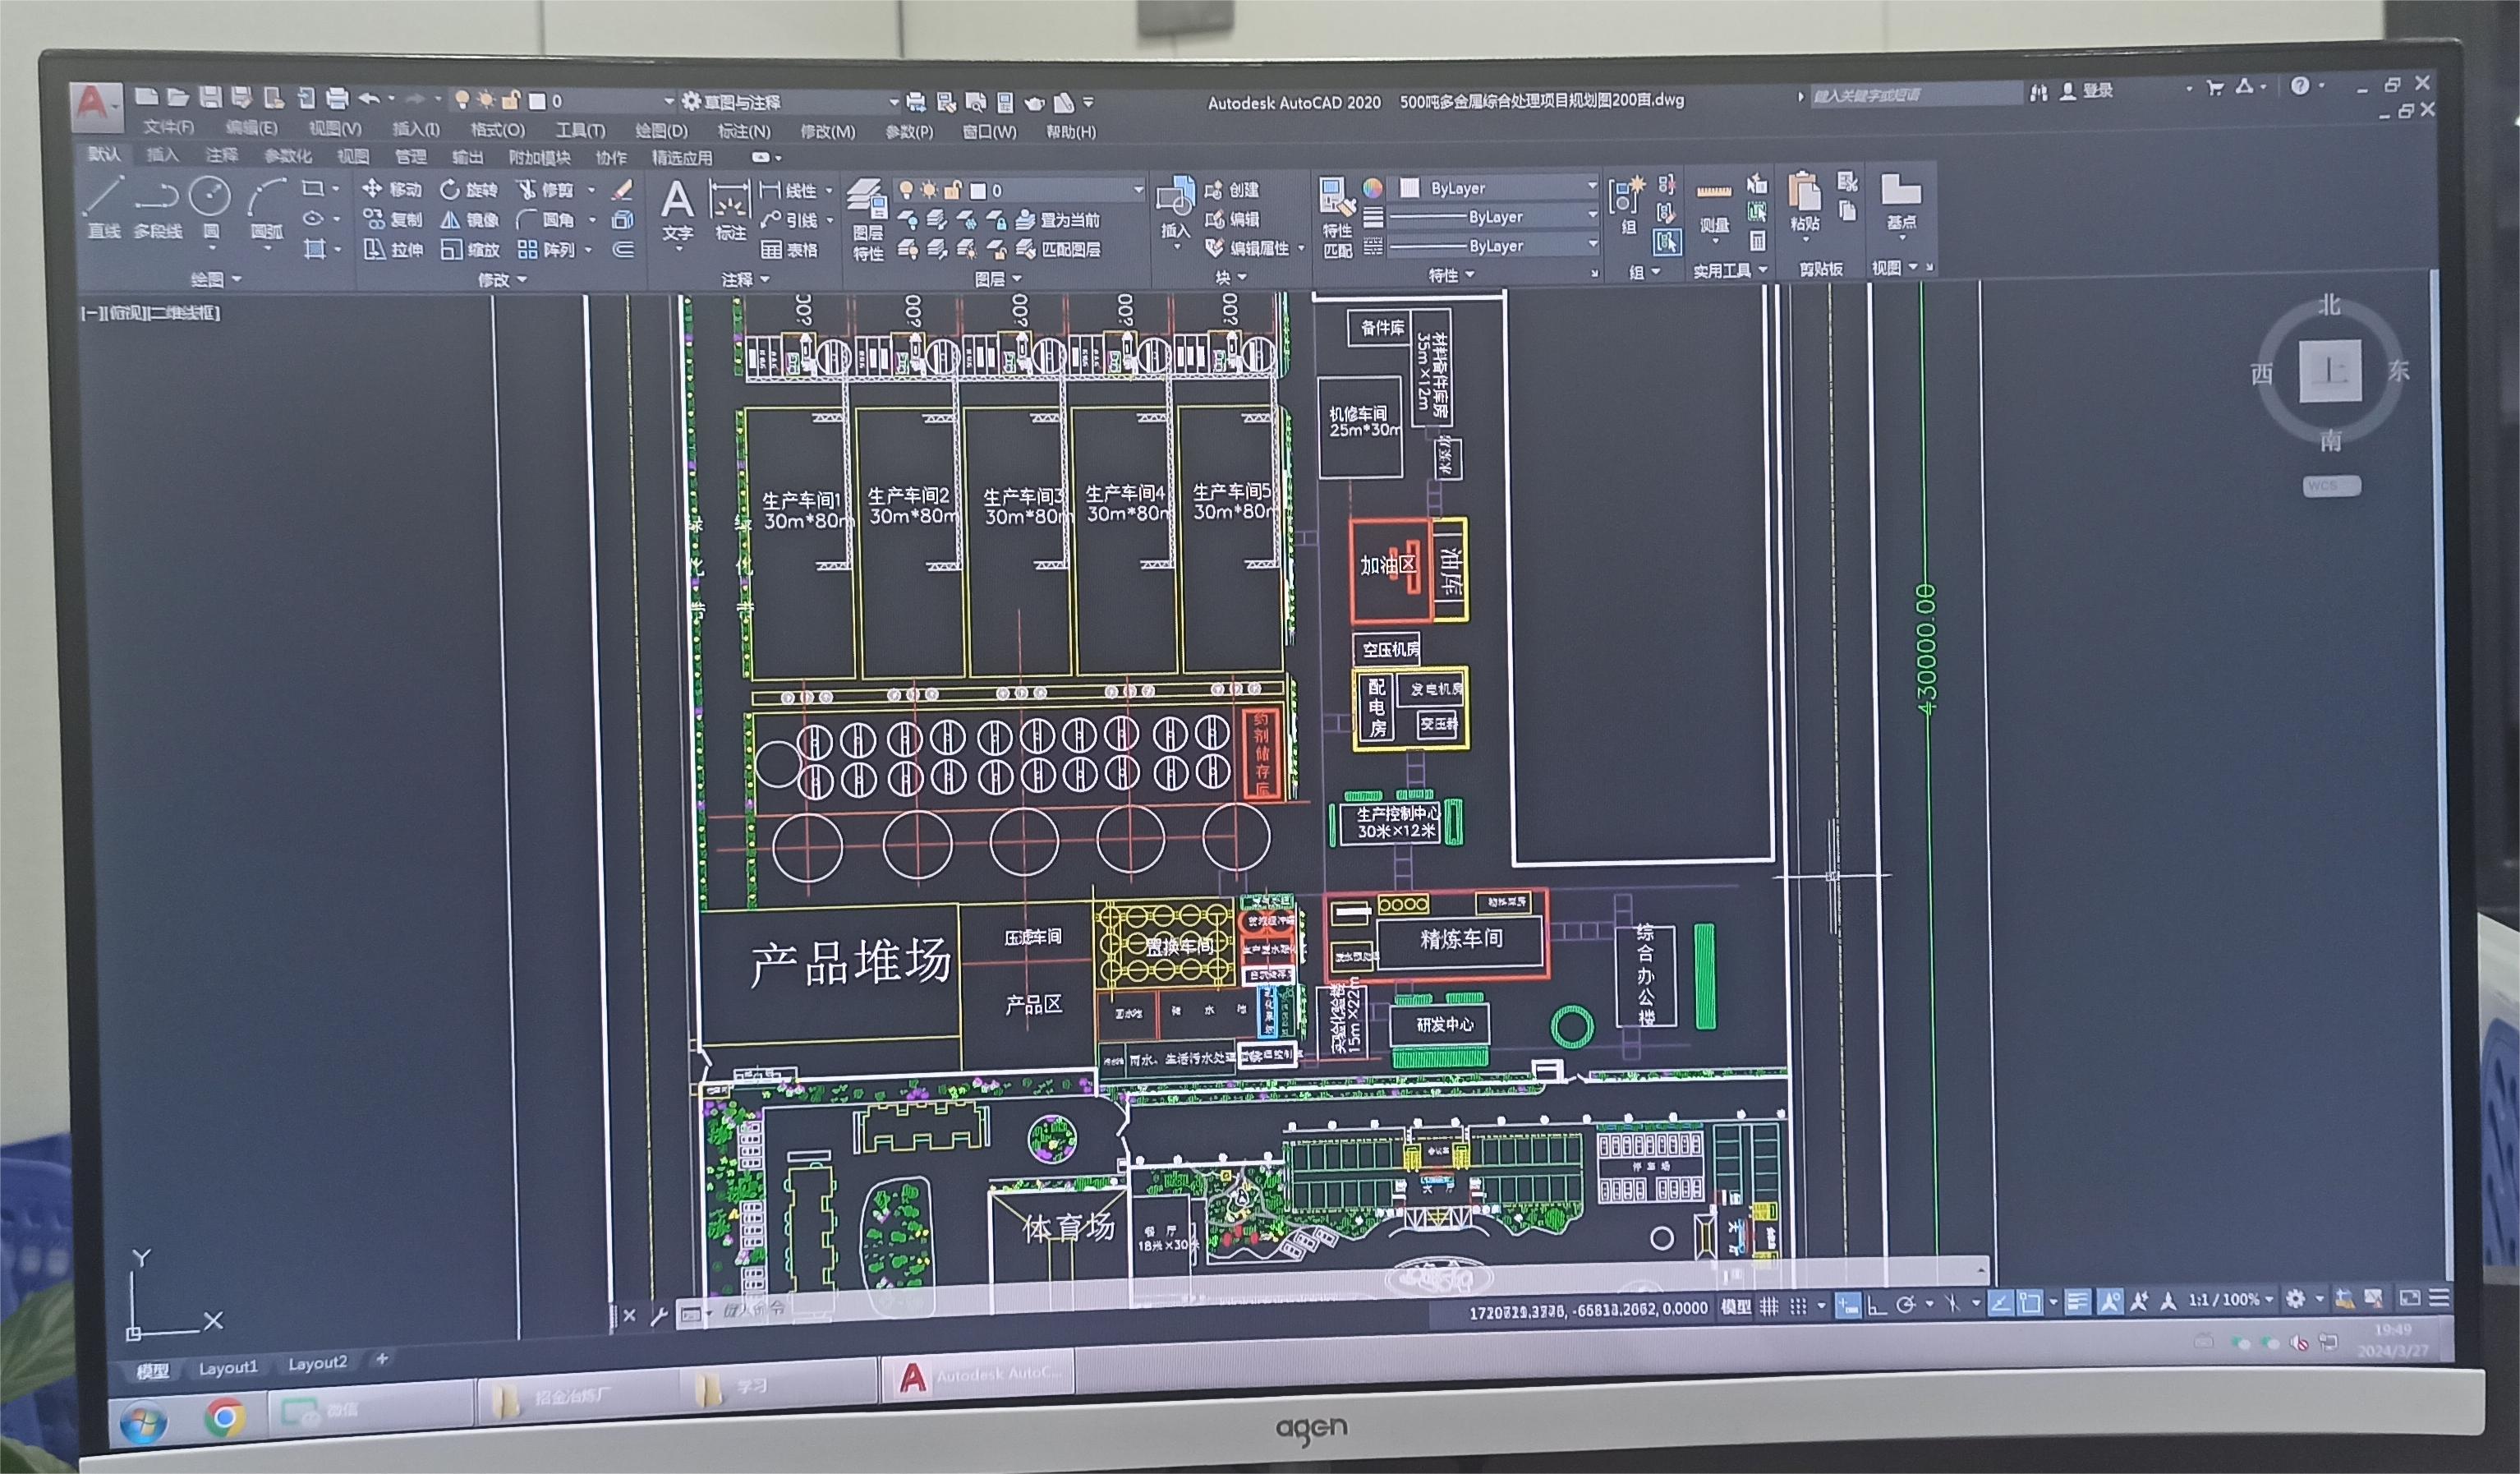Open the 文件(F) menu
The width and height of the screenshot is (2520, 1474).
(x=168, y=127)
